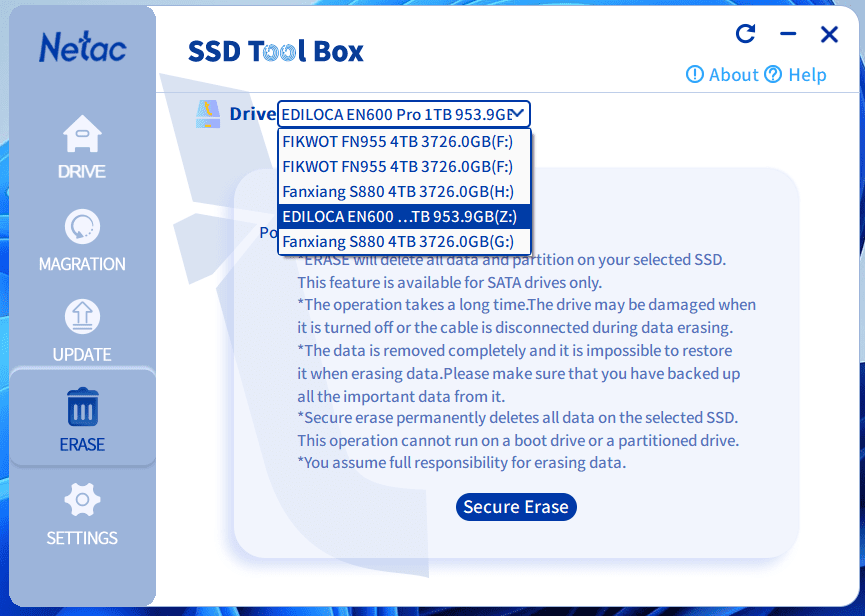Click the MAGRATION sidebar label
Screen dimensions: 865x616
82,264
